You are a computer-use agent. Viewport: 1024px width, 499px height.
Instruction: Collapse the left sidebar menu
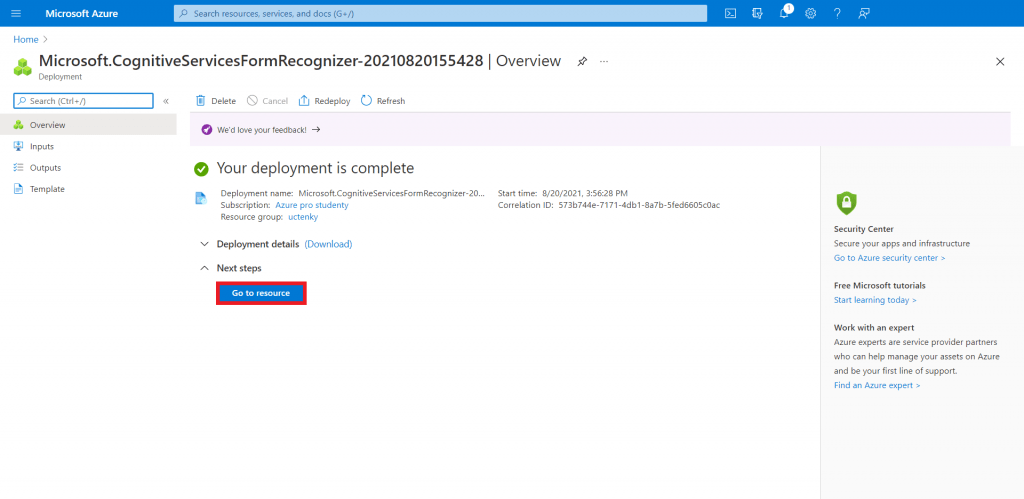pos(166,101)
